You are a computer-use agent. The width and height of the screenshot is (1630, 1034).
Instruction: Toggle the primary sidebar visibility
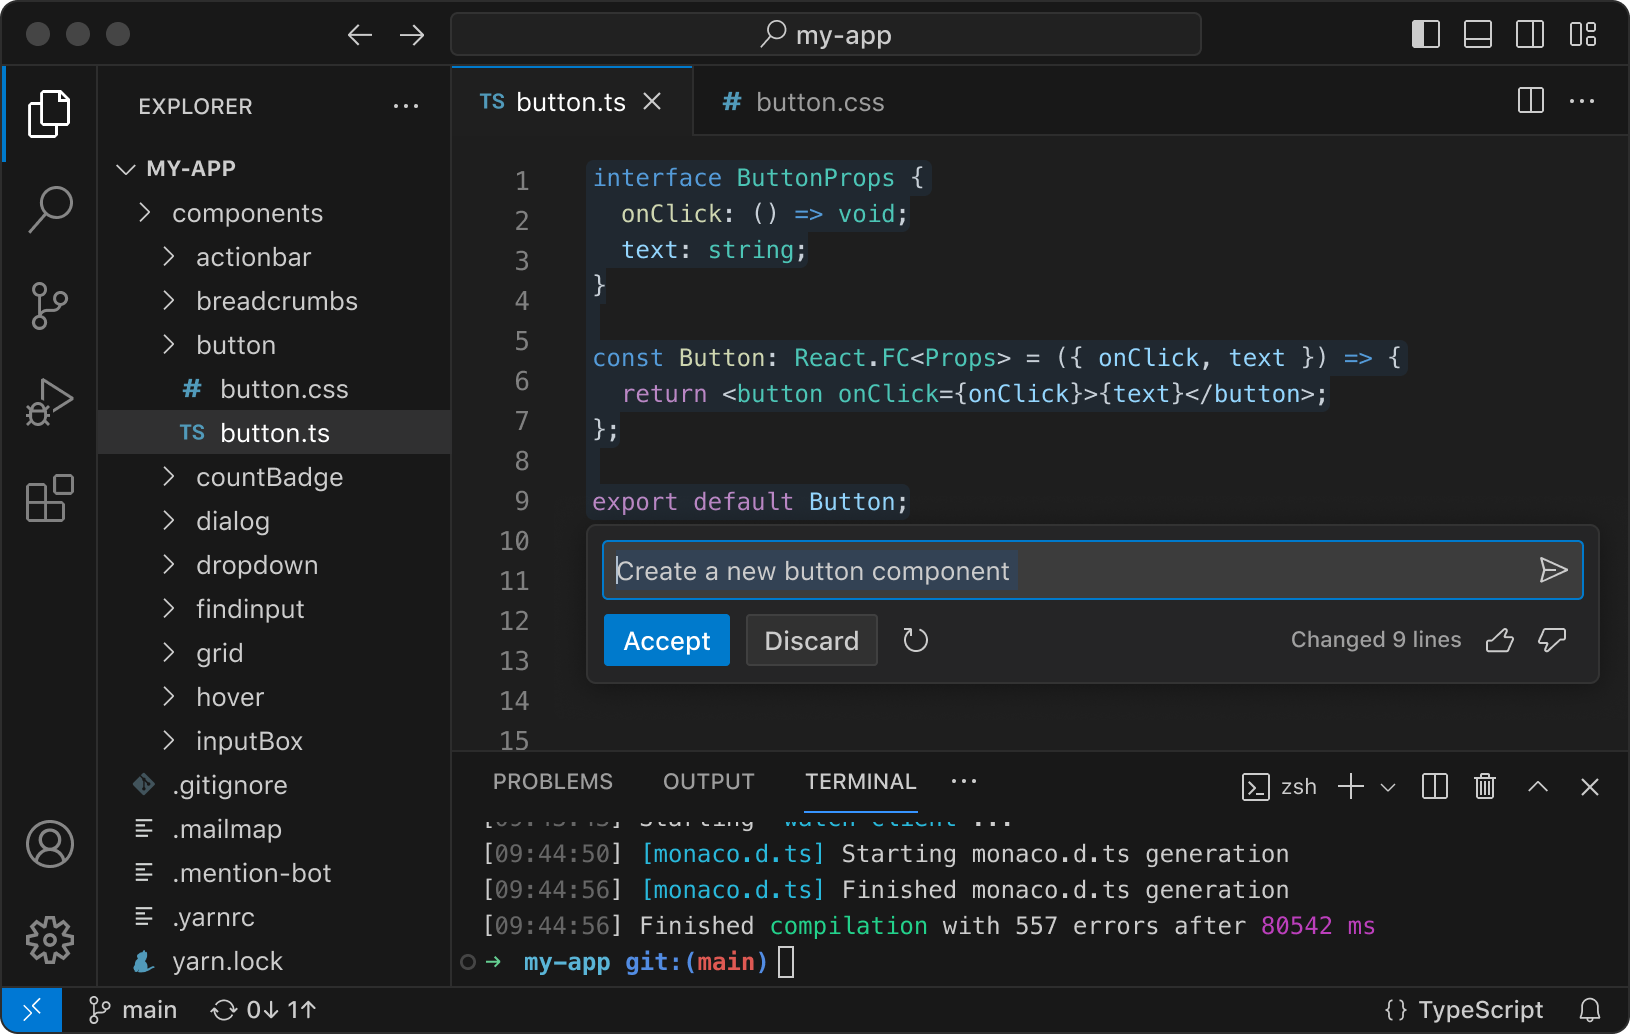1425,33
